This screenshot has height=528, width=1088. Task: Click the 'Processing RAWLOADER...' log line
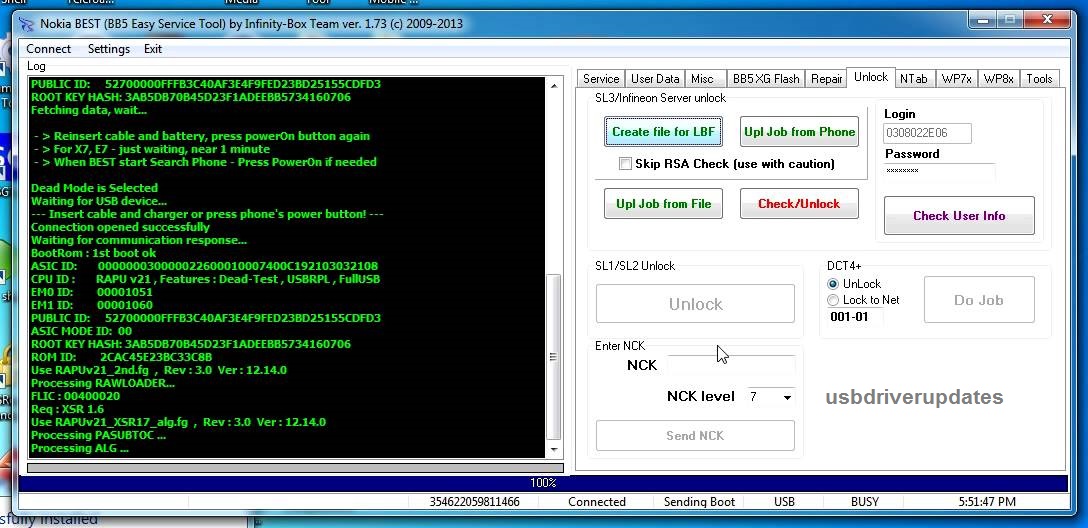tap(103, 383)
